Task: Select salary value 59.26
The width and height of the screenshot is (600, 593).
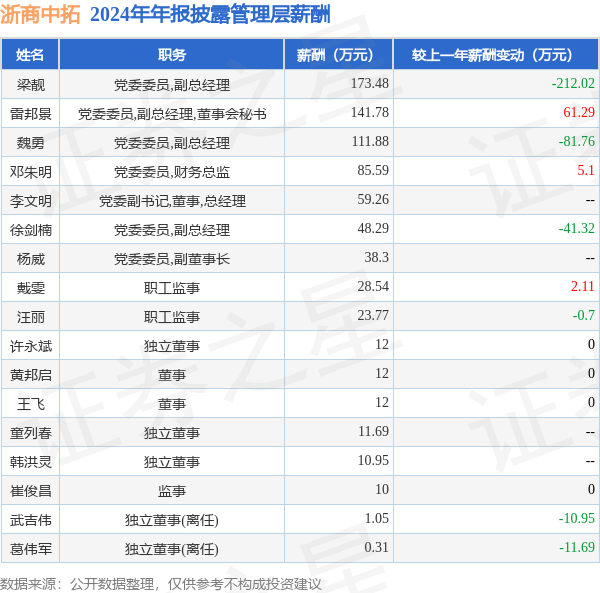Action: [373, 199]
